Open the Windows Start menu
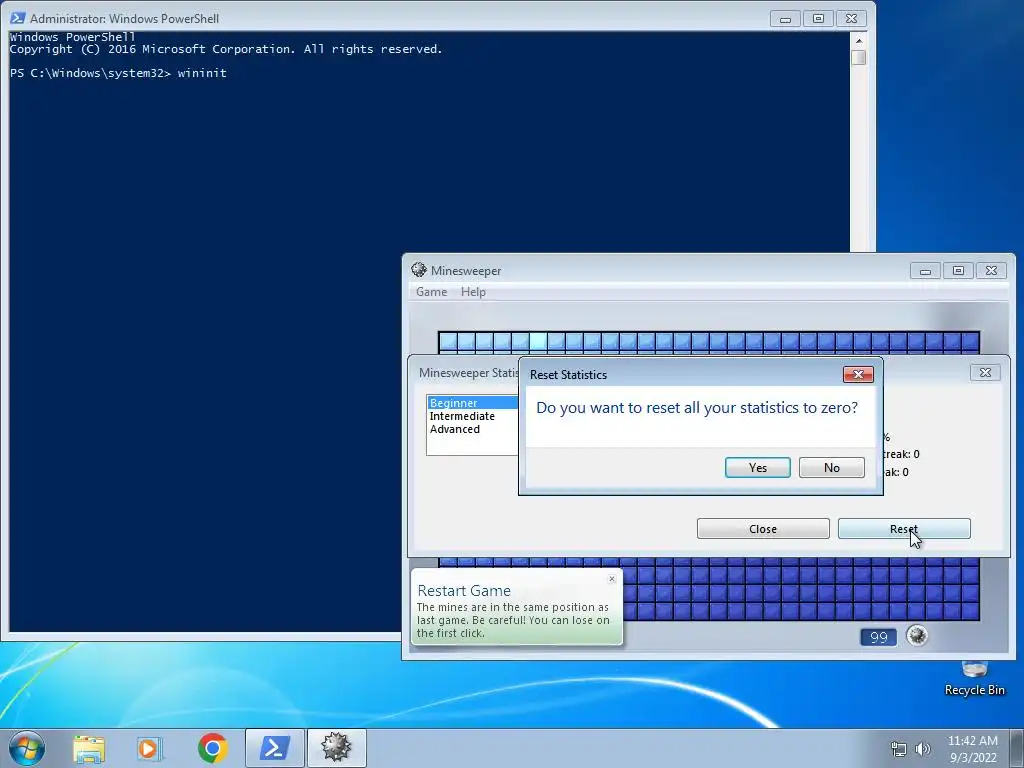 pyautogui.click(x=27, y=748)
